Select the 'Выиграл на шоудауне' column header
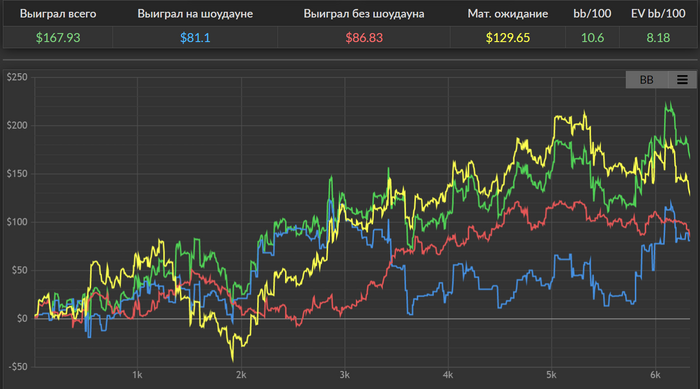The image size is (700, 389). (x=195, y=14)
